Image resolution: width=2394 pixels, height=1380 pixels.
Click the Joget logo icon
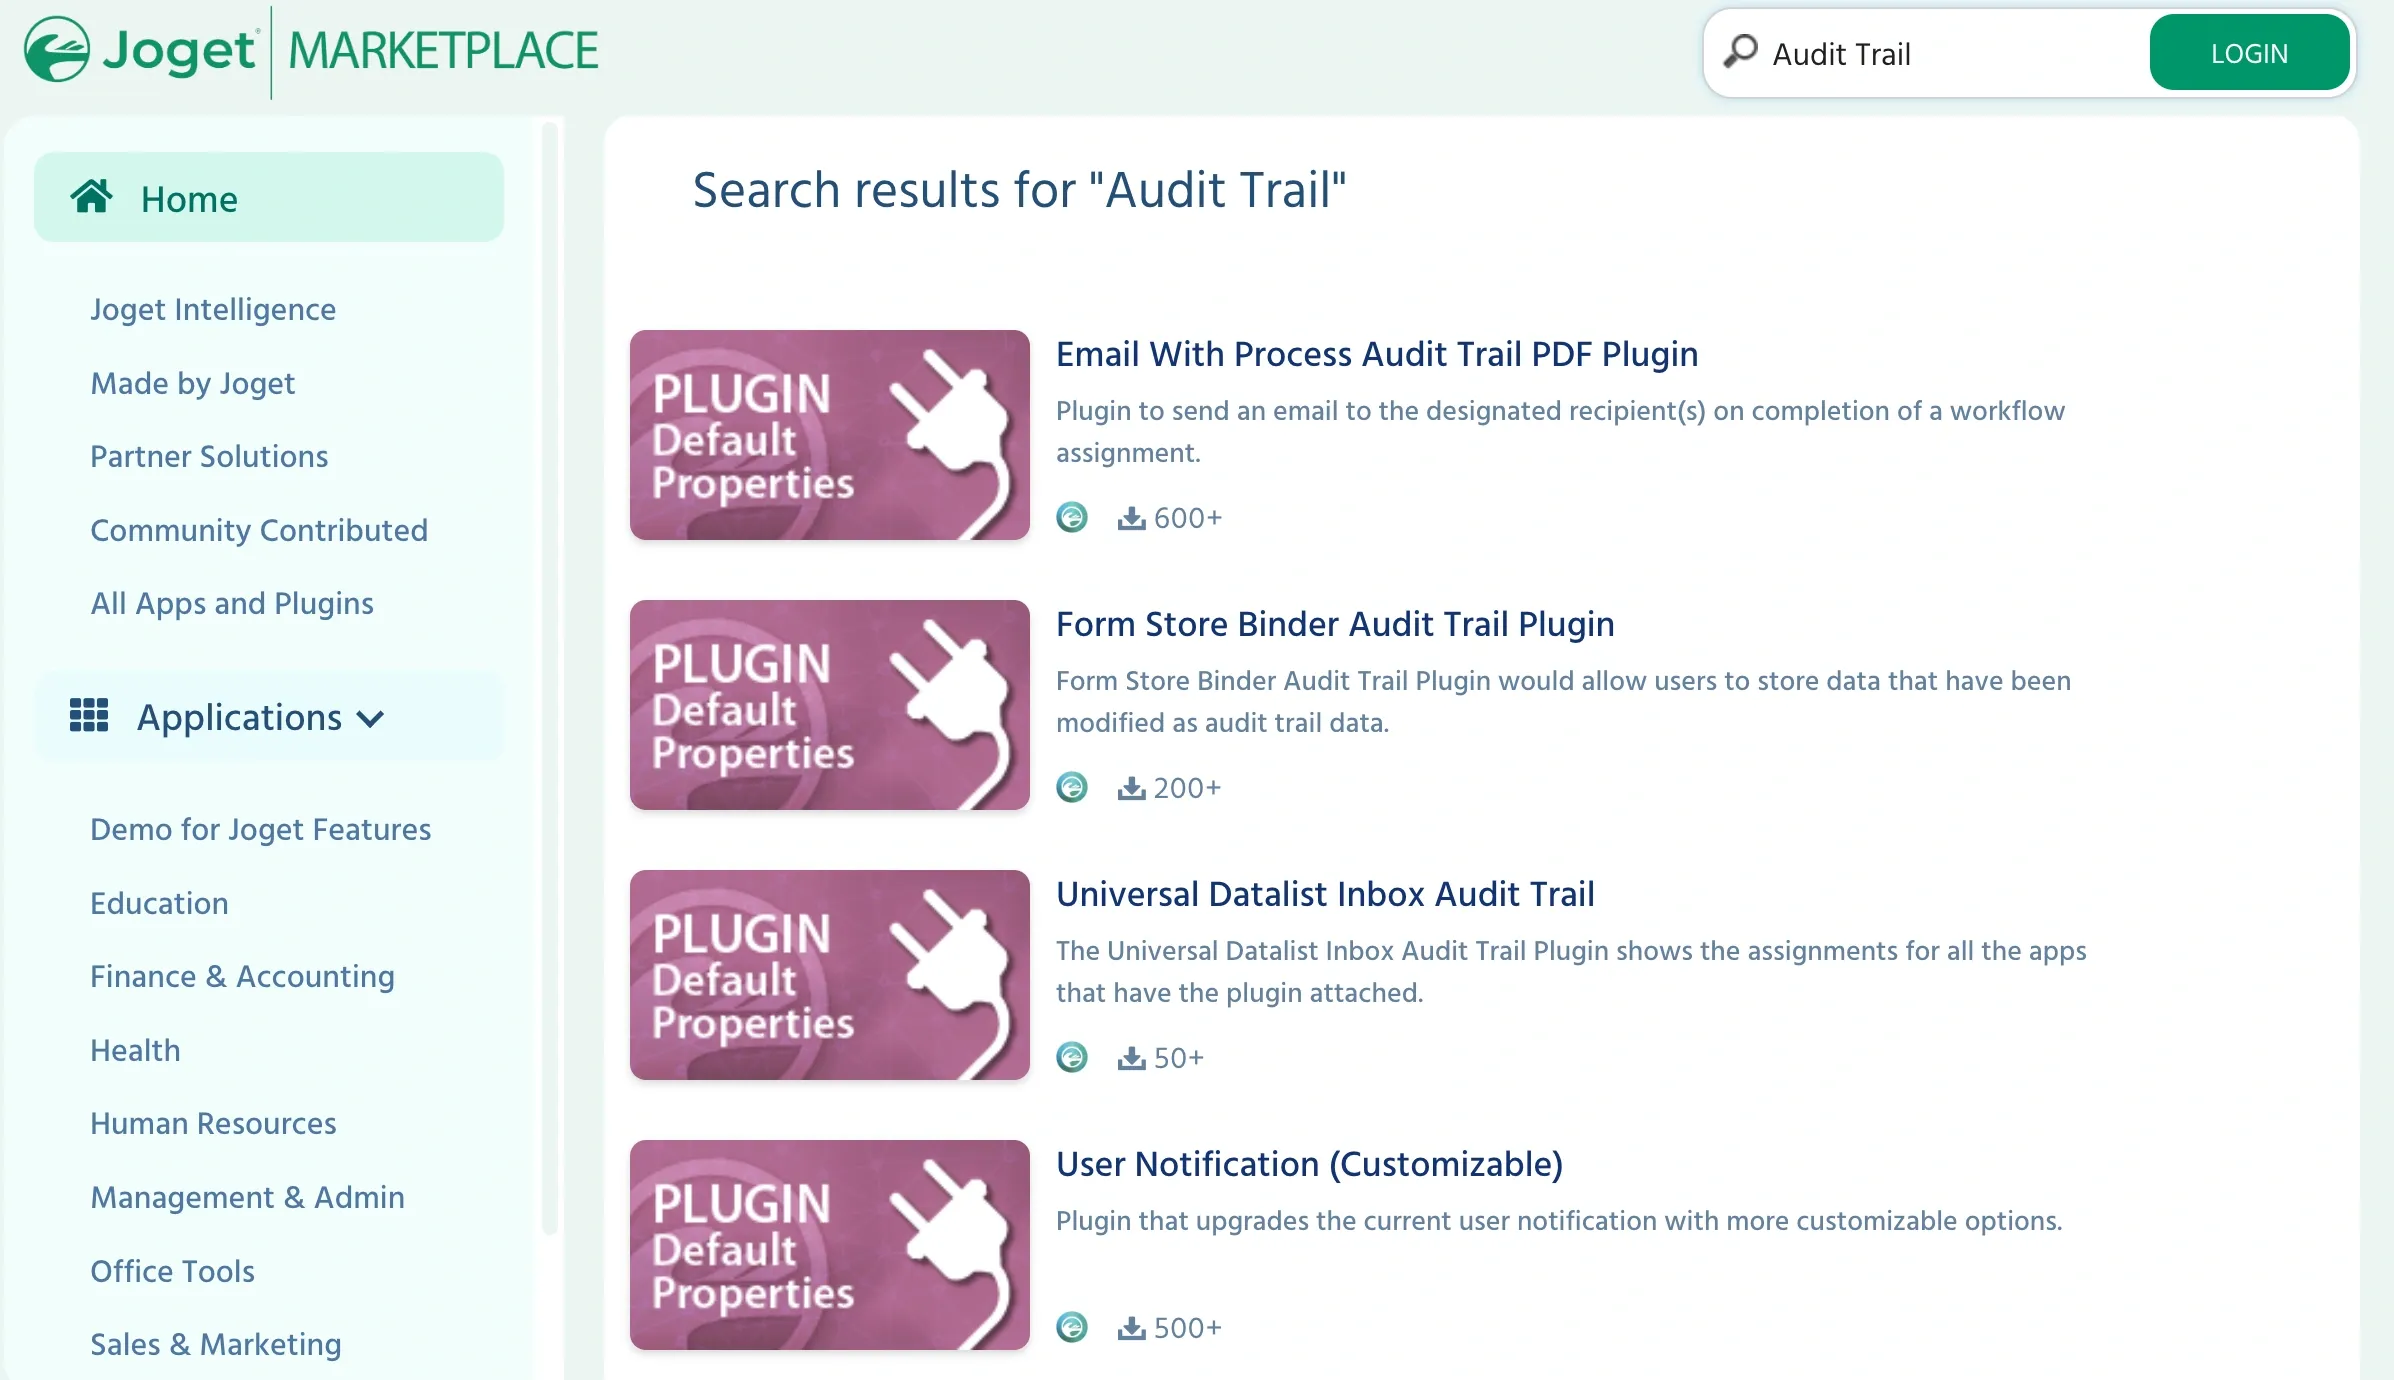57,50
